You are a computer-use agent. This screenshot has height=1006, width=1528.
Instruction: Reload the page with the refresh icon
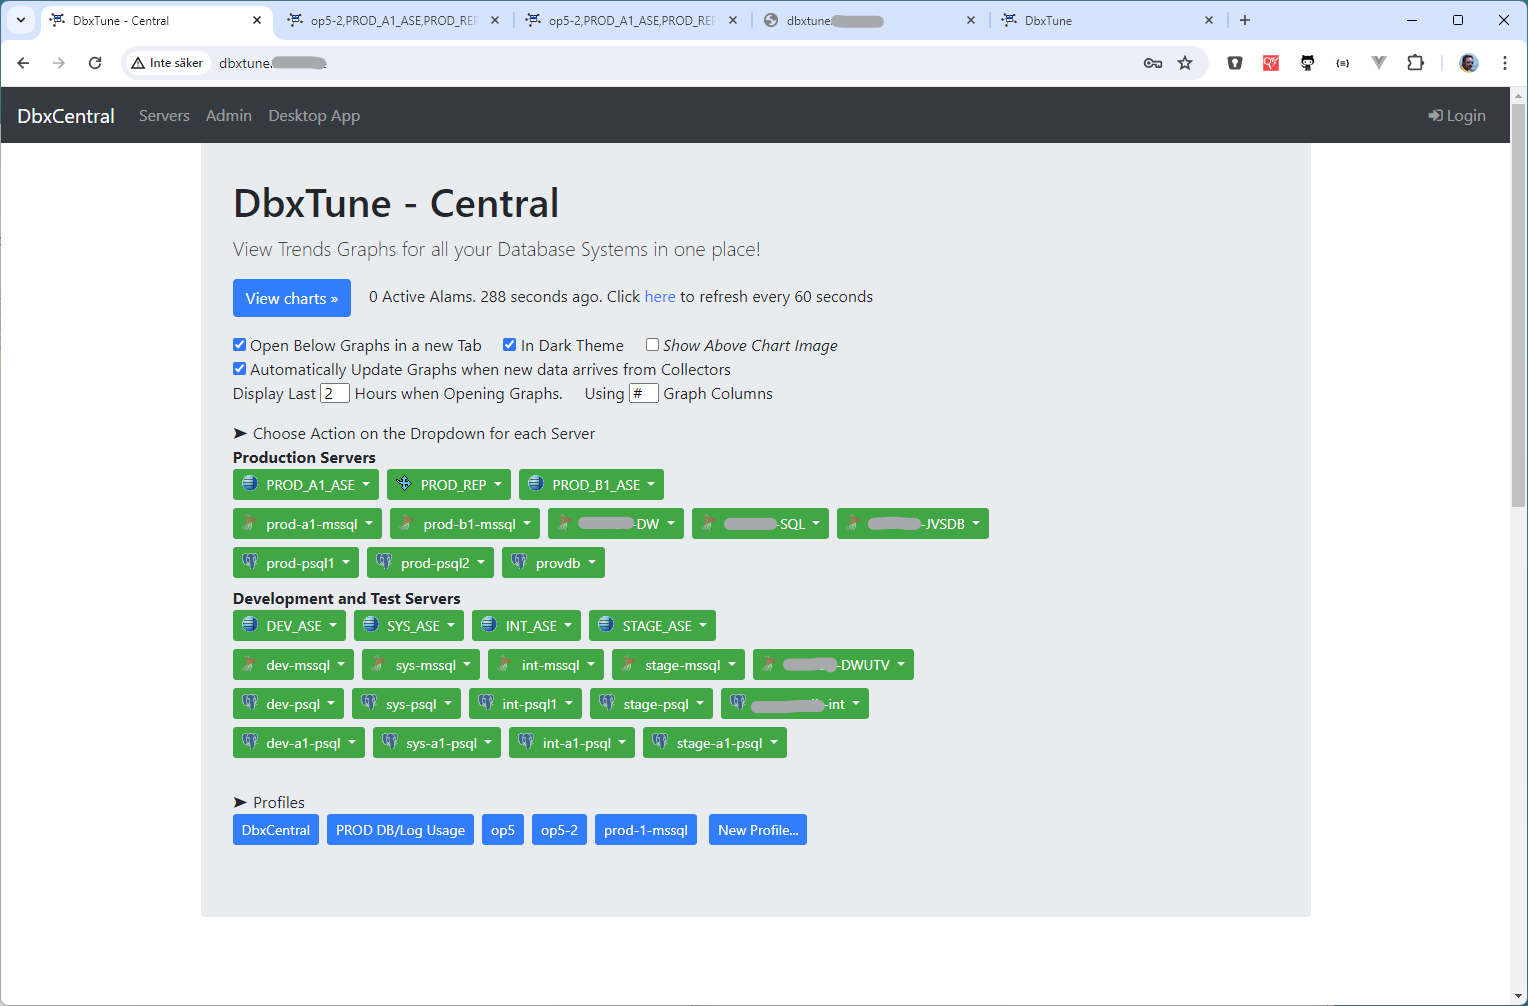pyautogui.click(x=95, y=63)
